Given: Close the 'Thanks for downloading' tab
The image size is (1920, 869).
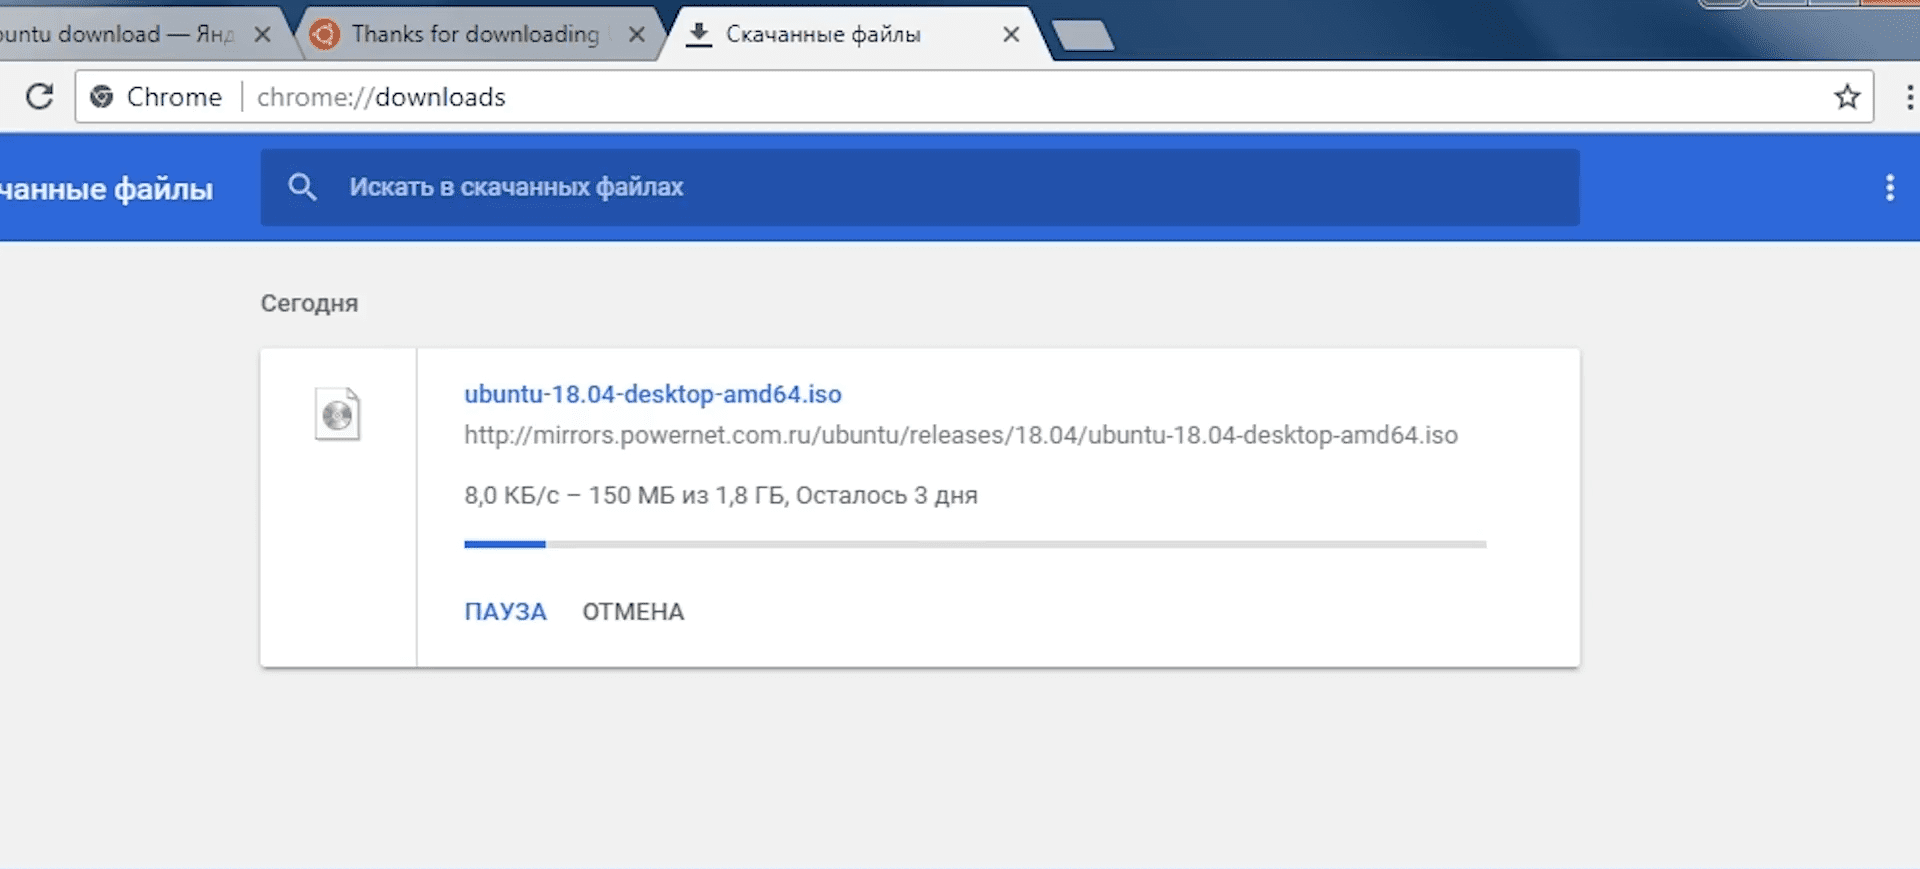Looking at the screenshot, I should (x=636, y=34).
